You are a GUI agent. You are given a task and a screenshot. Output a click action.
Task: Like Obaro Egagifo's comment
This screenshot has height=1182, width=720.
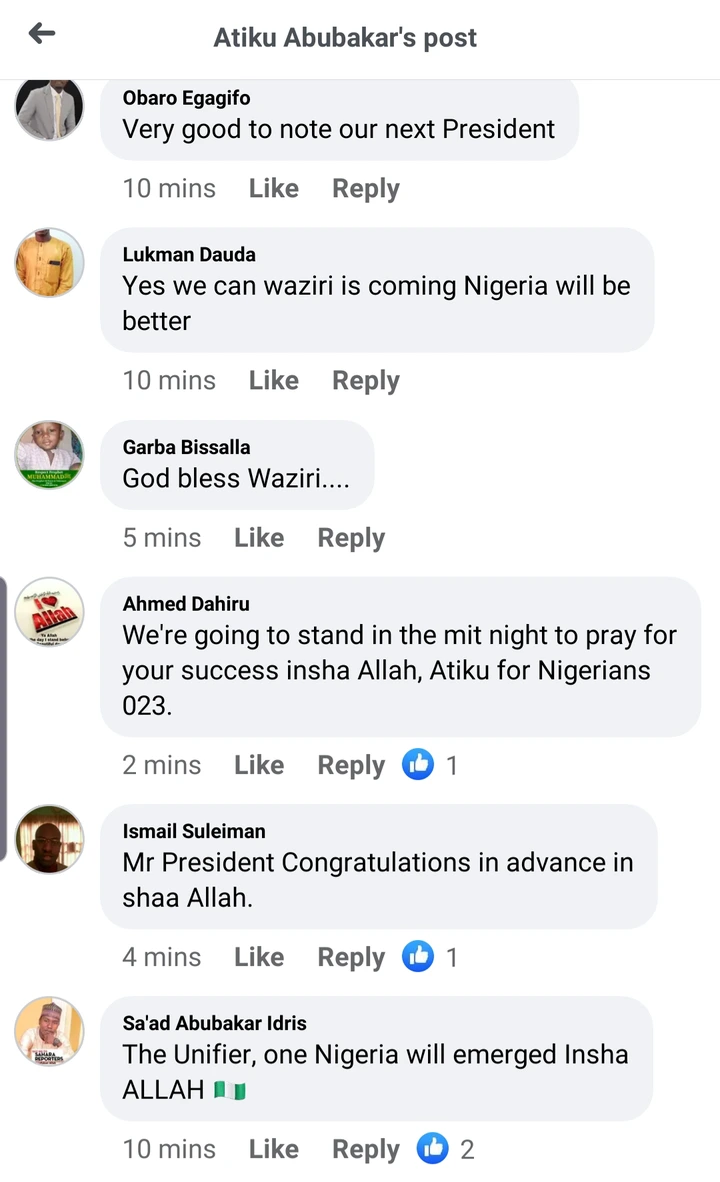274,188
